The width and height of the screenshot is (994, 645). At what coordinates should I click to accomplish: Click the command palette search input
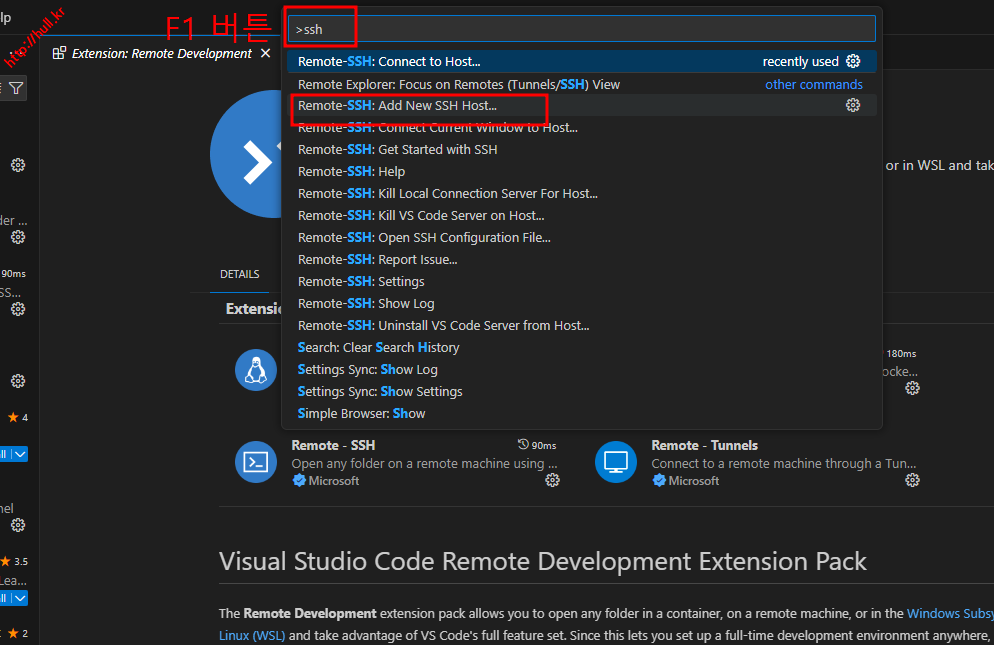[x=580, y=29]
